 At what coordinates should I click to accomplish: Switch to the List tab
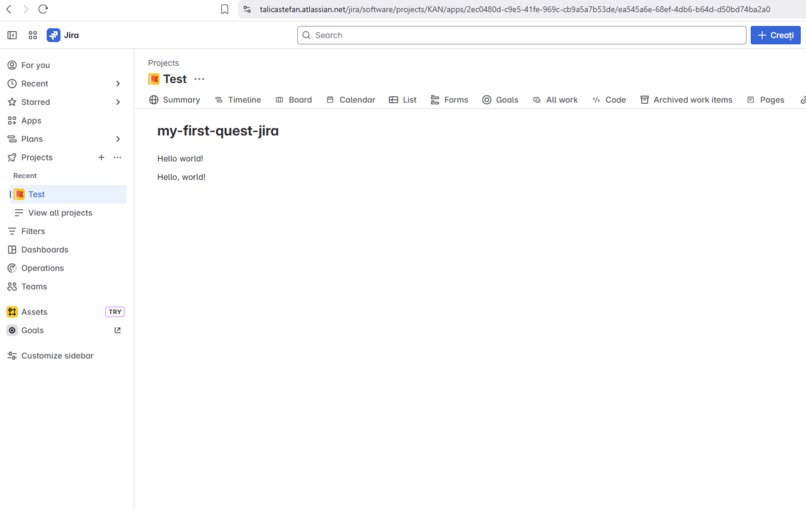(402, 100)
